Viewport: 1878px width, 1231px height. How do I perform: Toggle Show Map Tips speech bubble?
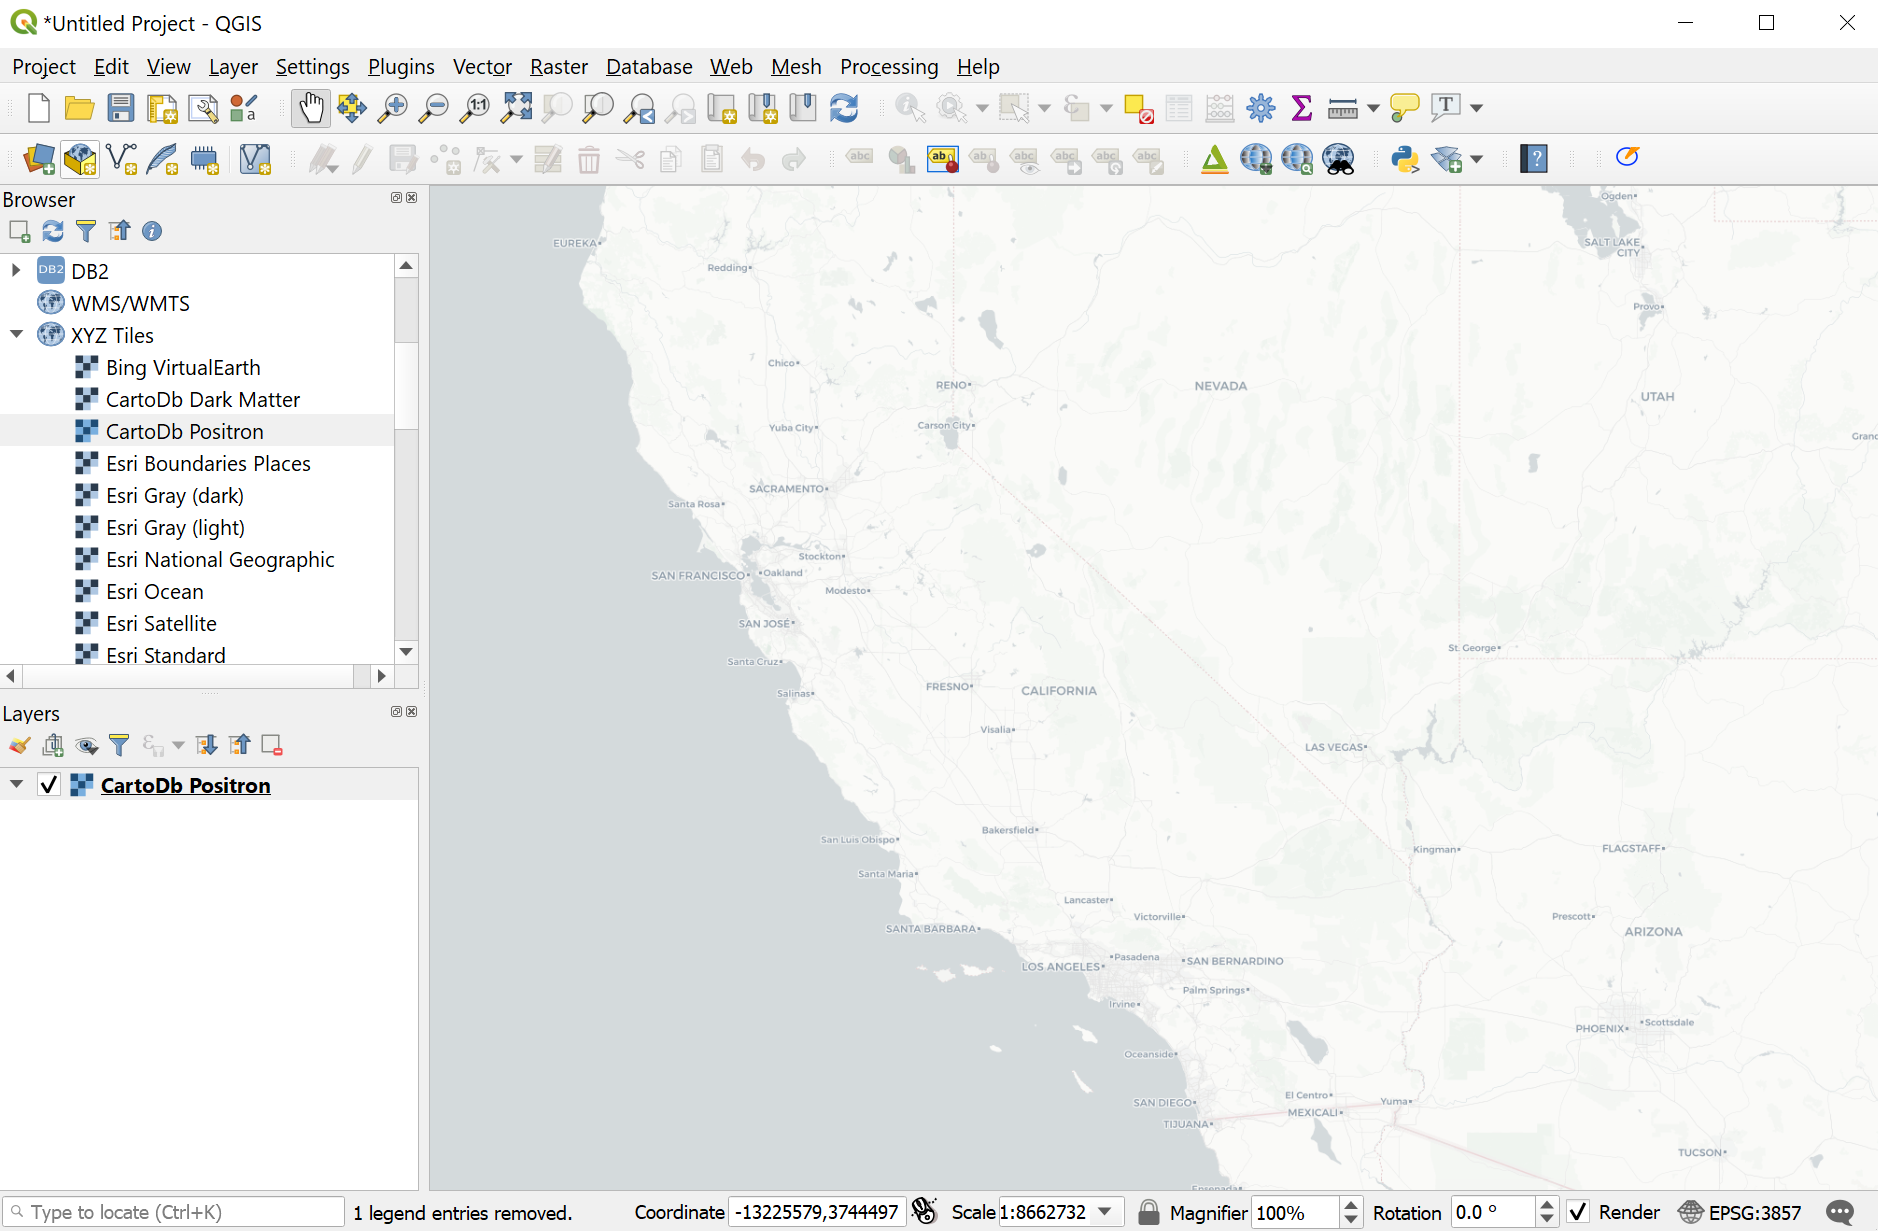click(1404, 108)
